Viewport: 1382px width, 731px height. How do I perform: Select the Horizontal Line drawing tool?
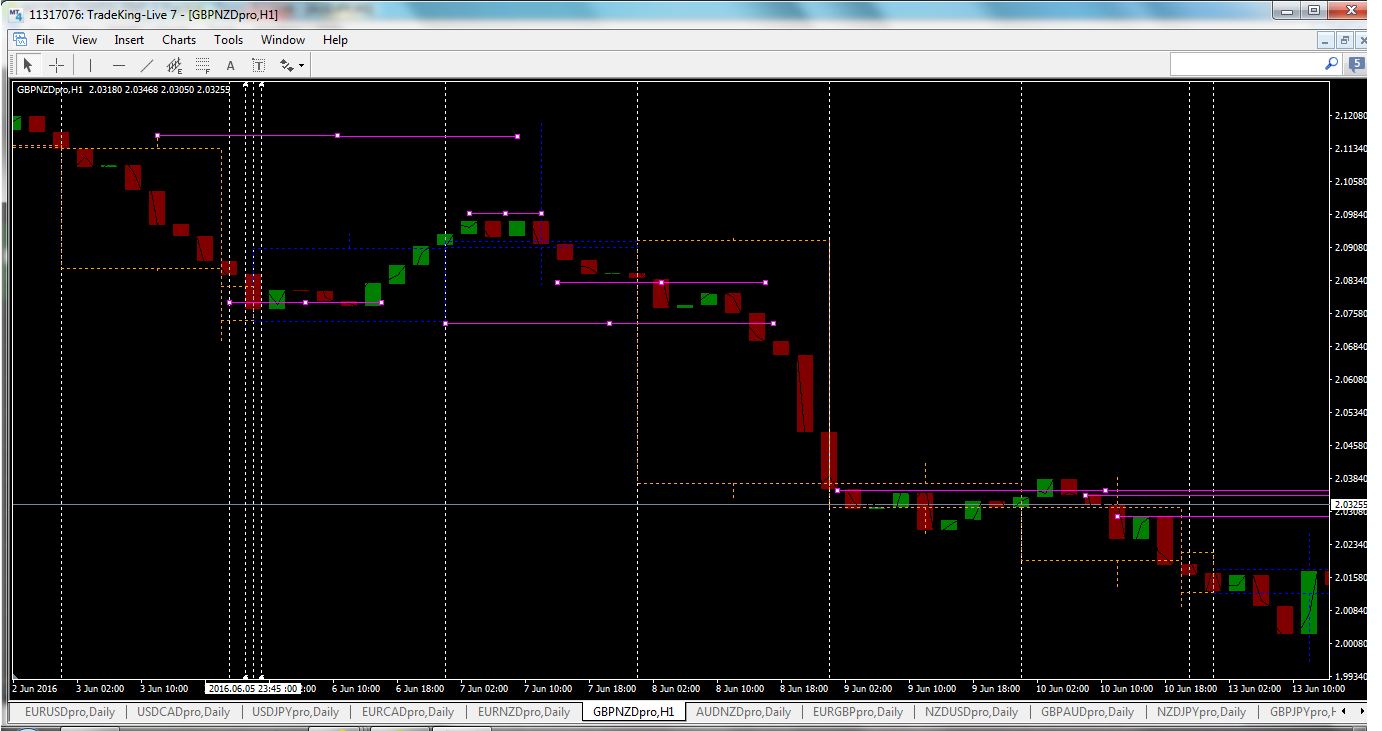click(x=117, y=64)
